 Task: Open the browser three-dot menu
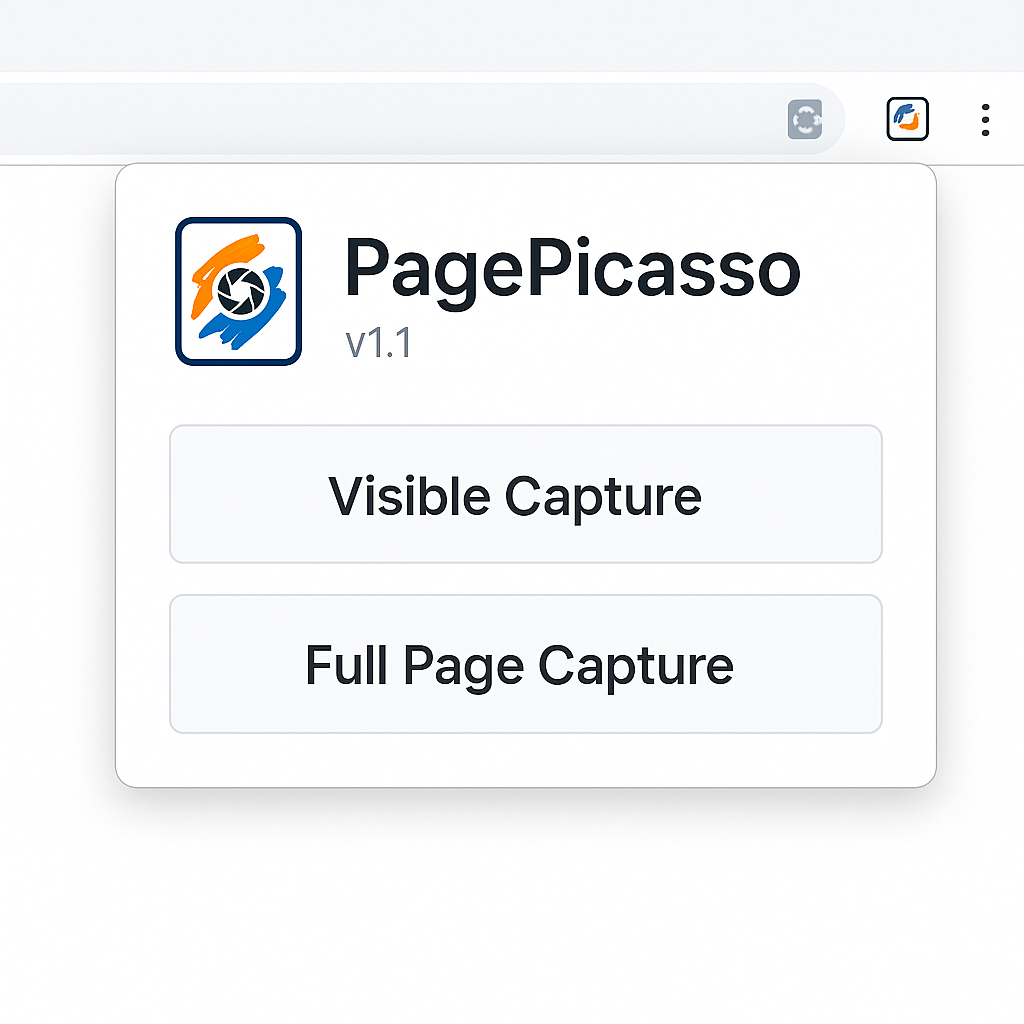pyautogui.click(x=985, y=120)
